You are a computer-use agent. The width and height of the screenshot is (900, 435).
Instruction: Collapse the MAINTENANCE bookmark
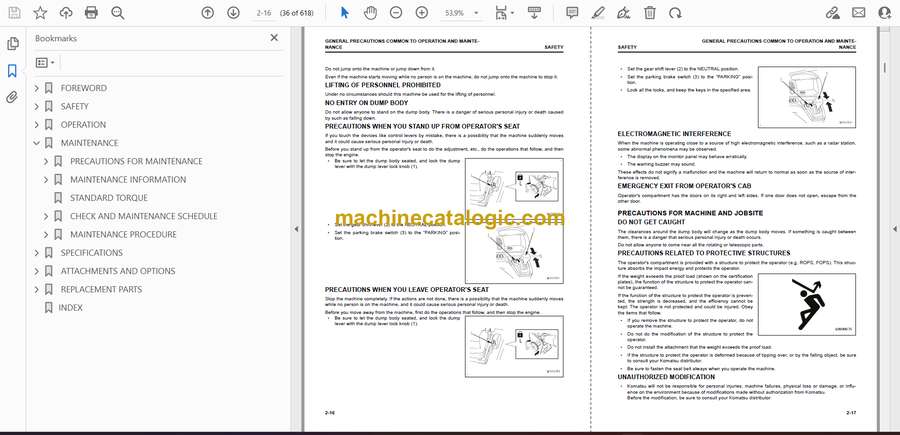point(37,143)
